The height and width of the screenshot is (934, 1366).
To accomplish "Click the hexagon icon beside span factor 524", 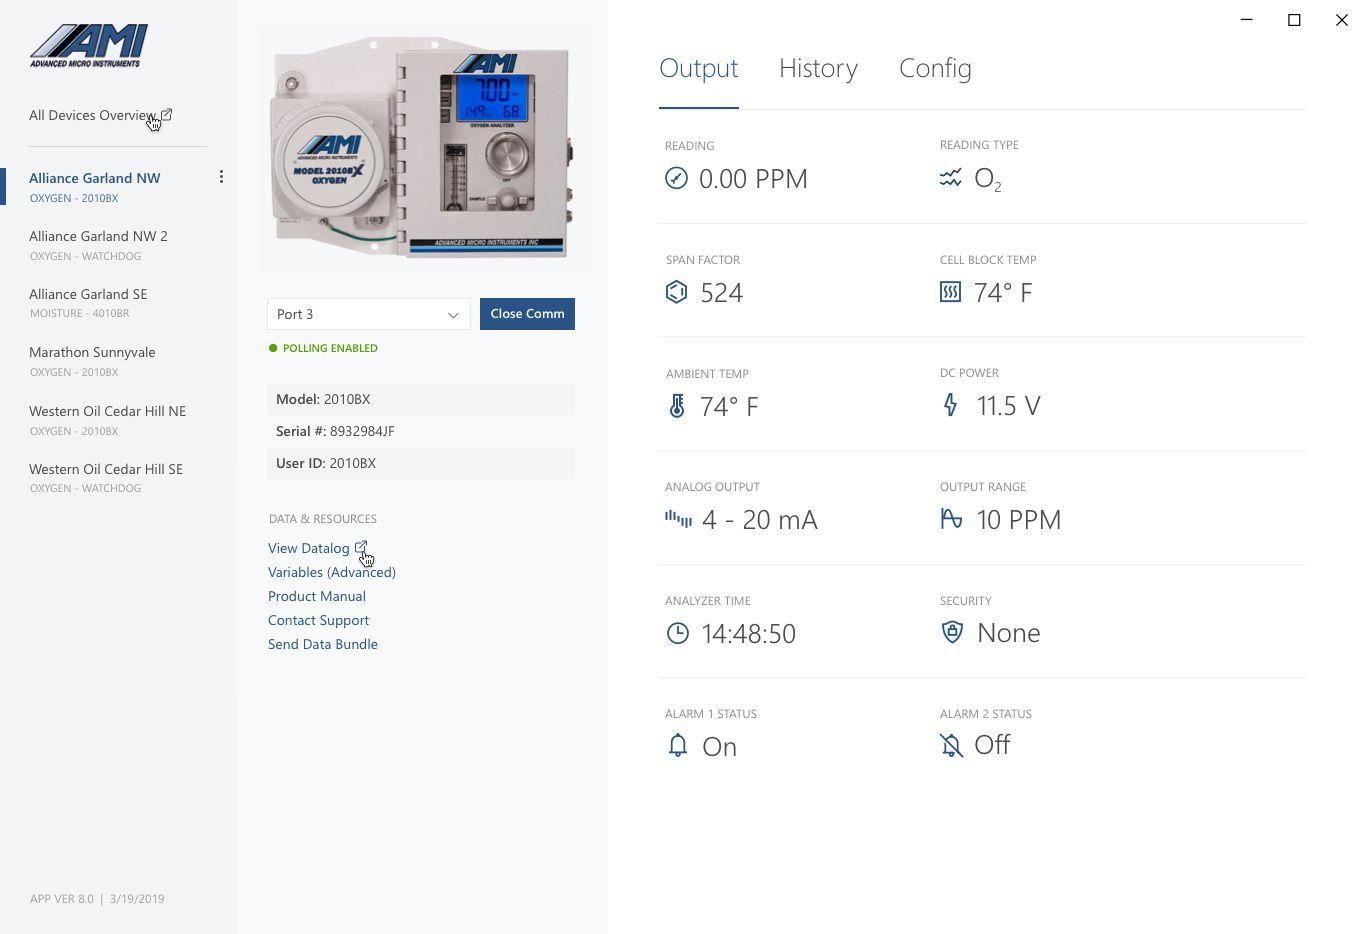I will click(x=677, y=292).
